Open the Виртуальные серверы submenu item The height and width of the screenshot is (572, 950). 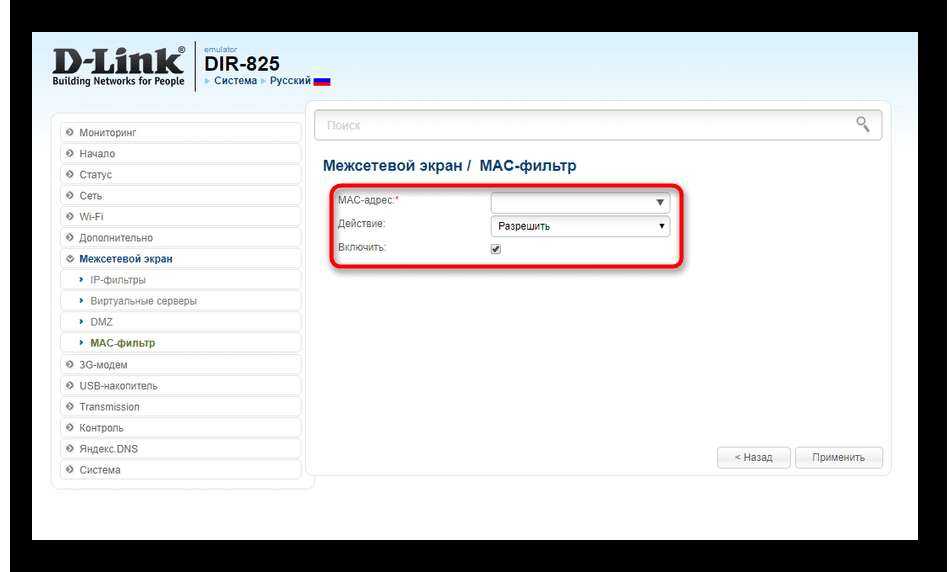click(181, 301)
